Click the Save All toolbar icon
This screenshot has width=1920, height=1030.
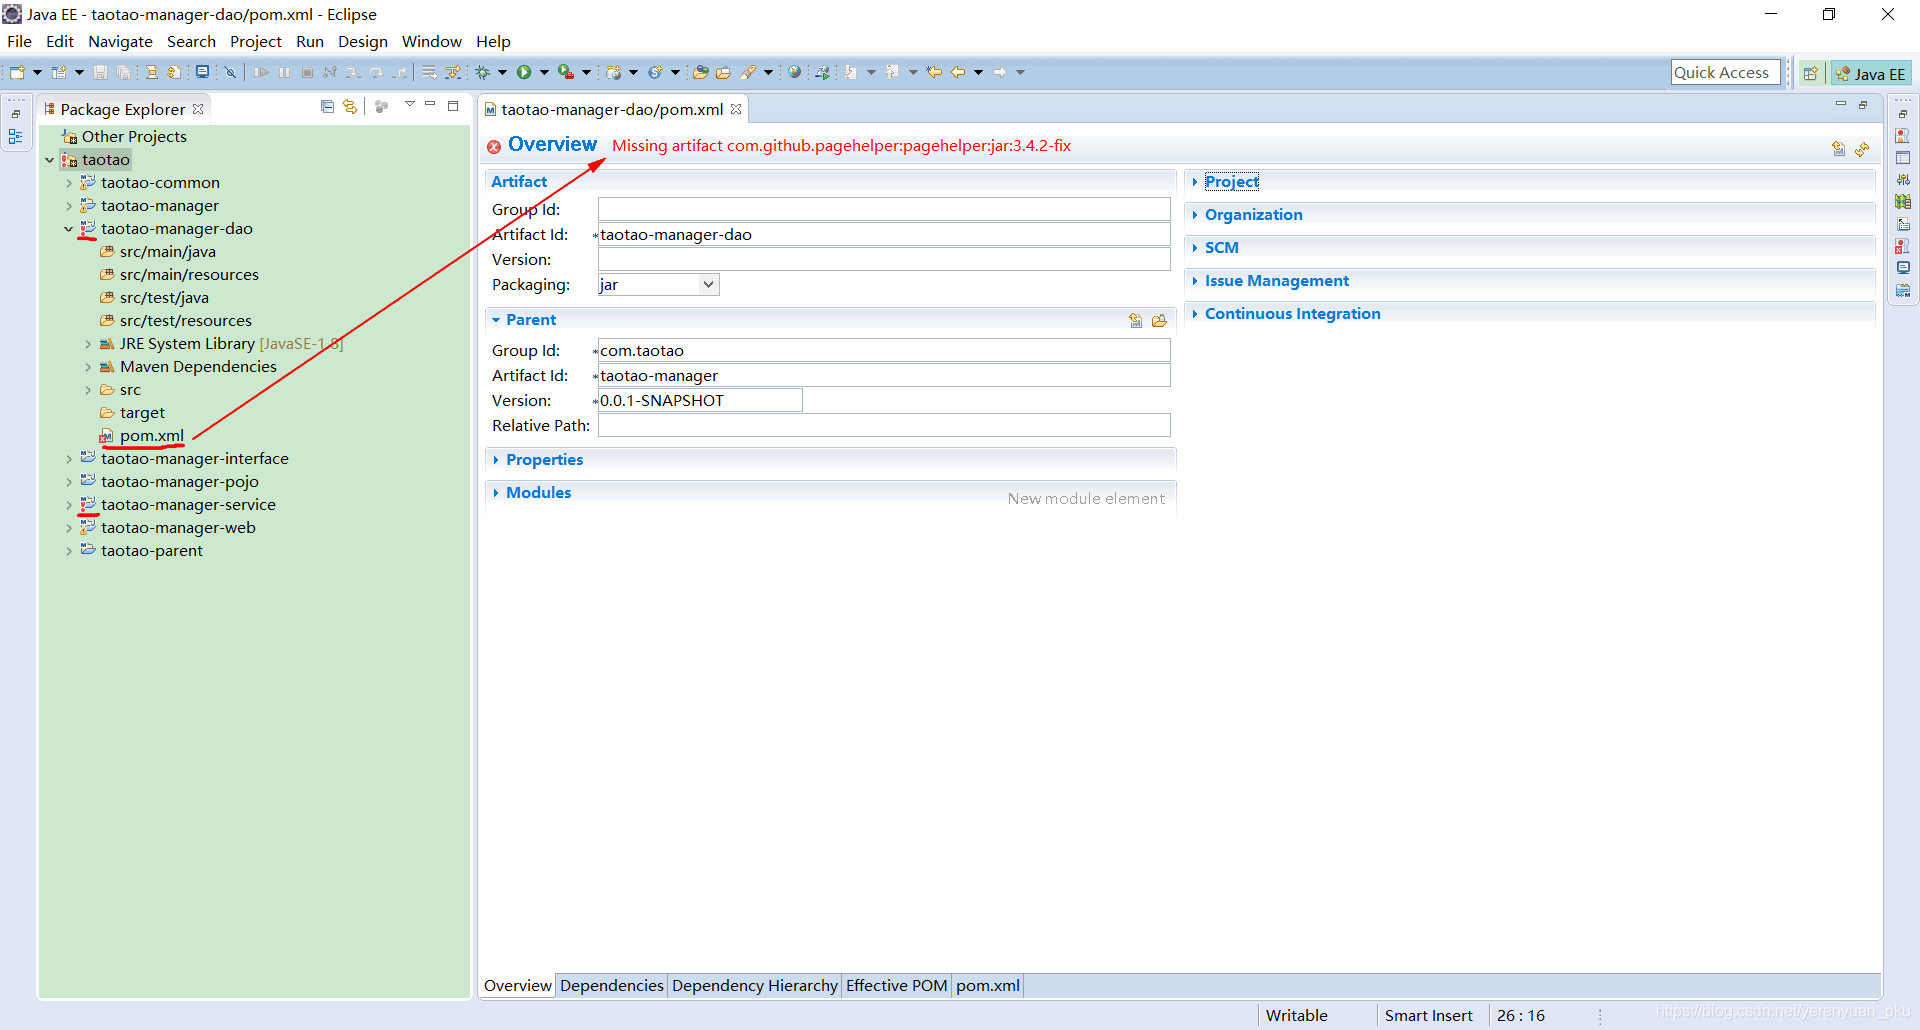123,72
